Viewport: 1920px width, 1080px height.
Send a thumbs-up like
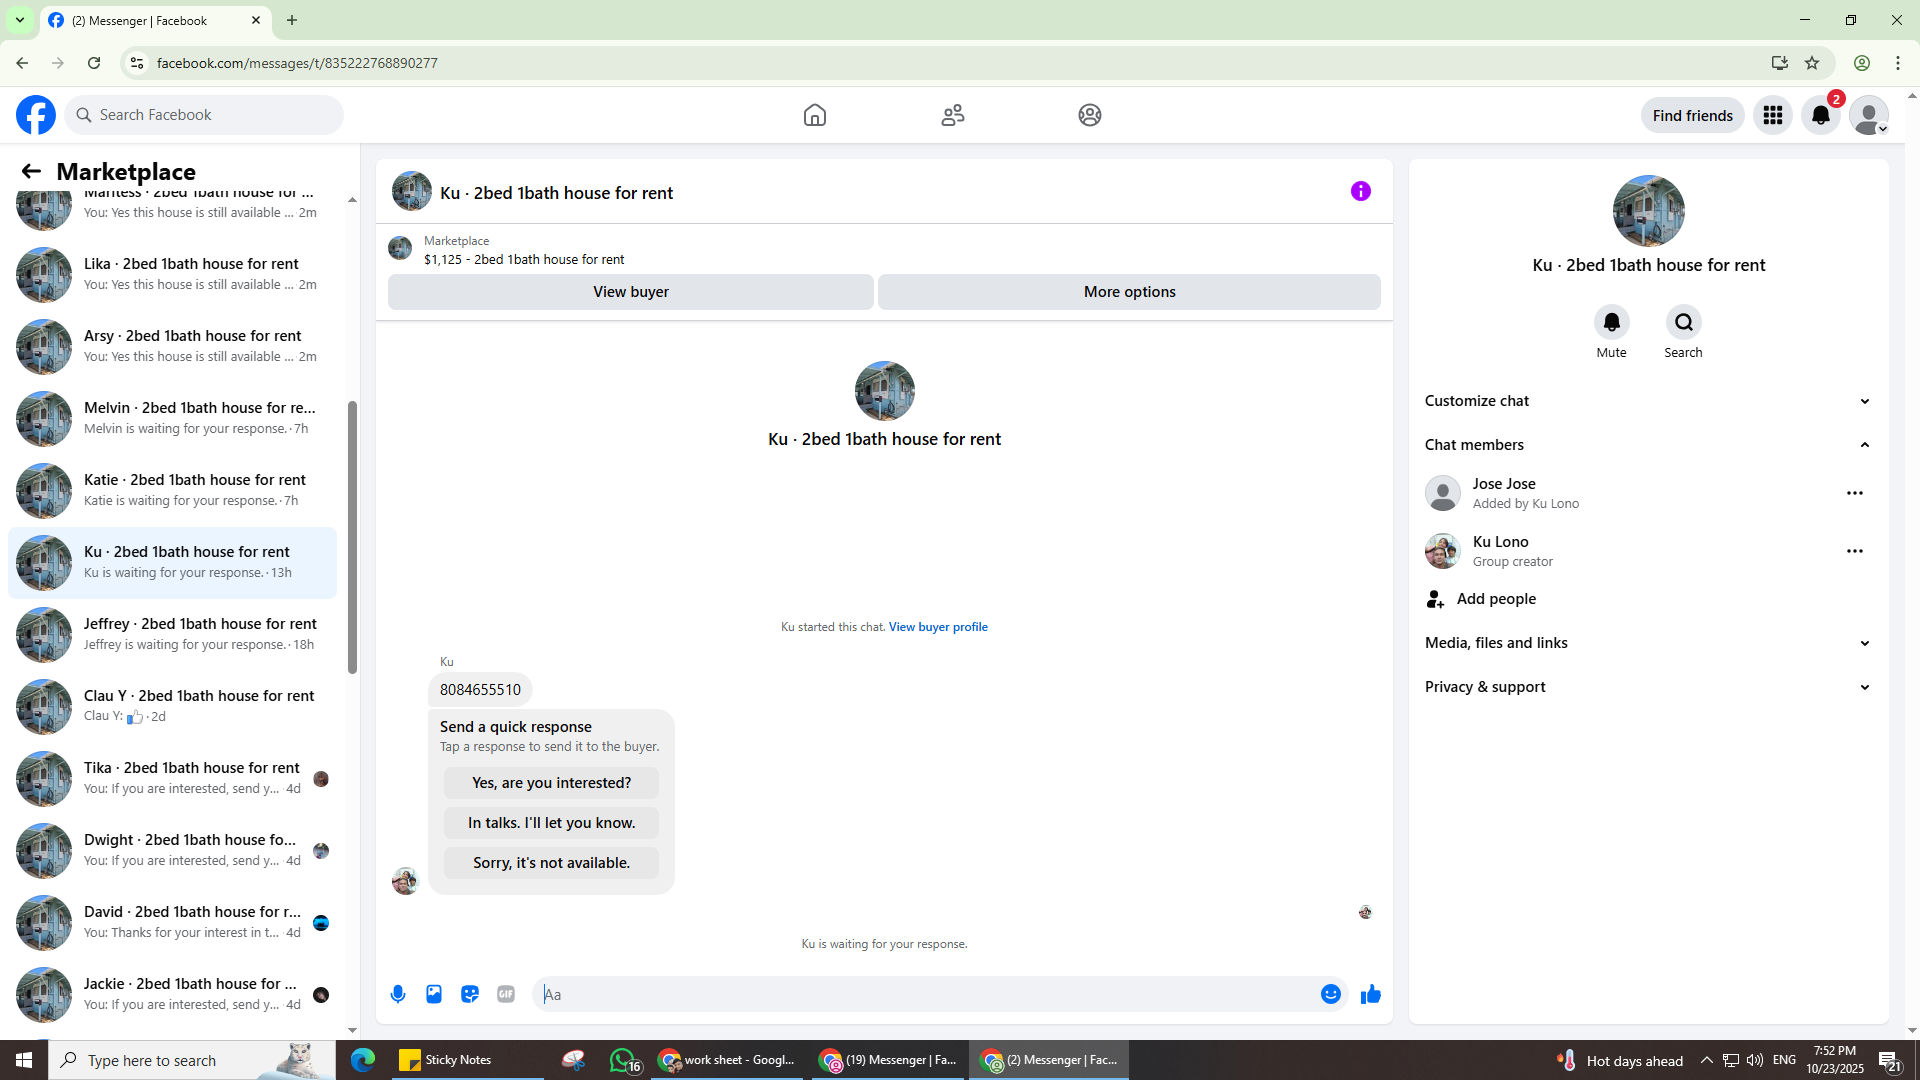pyautogui.click(x=1370, y=994)
